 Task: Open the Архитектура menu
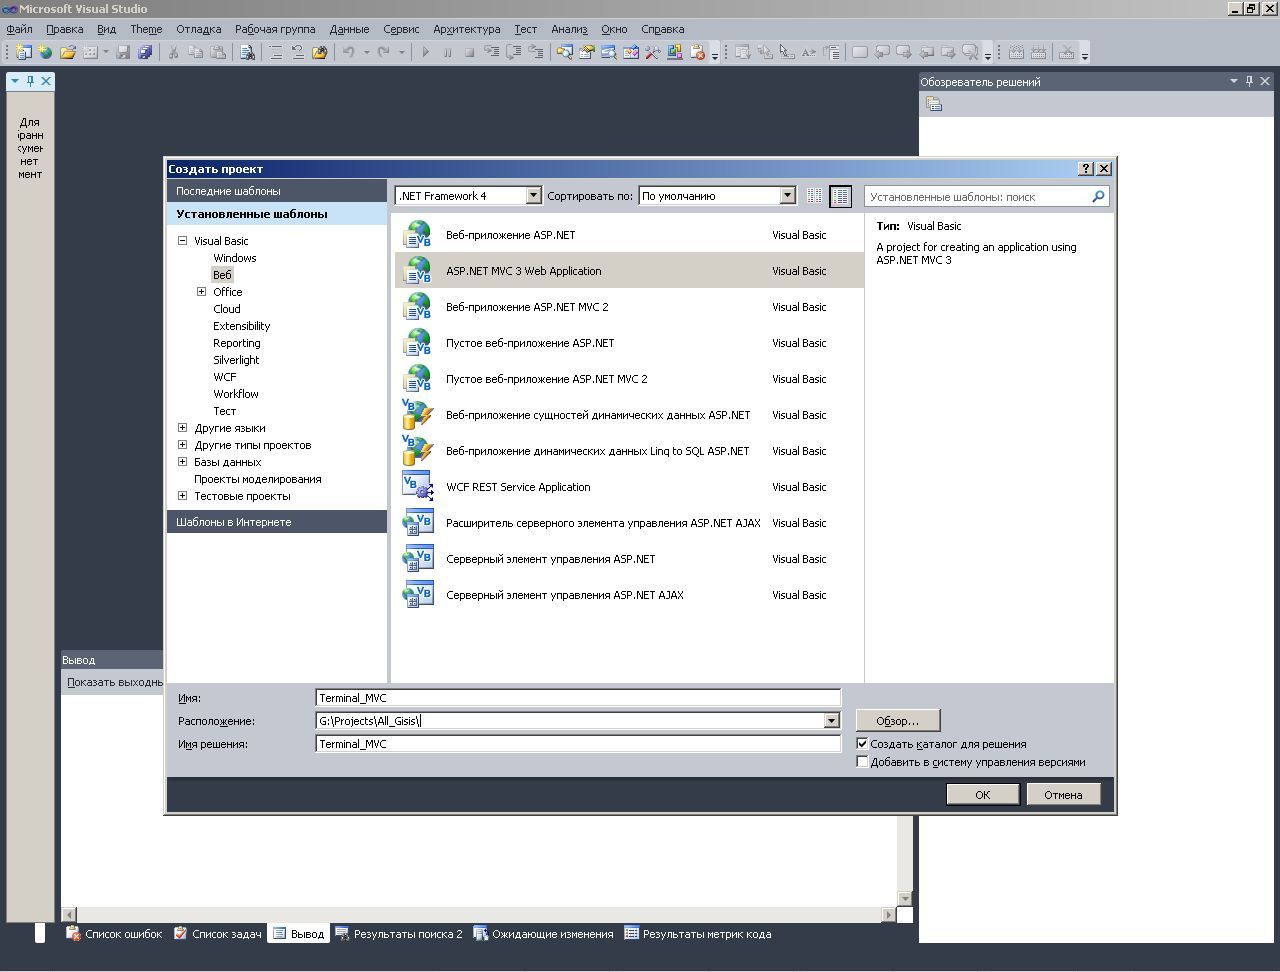[467, 29]
